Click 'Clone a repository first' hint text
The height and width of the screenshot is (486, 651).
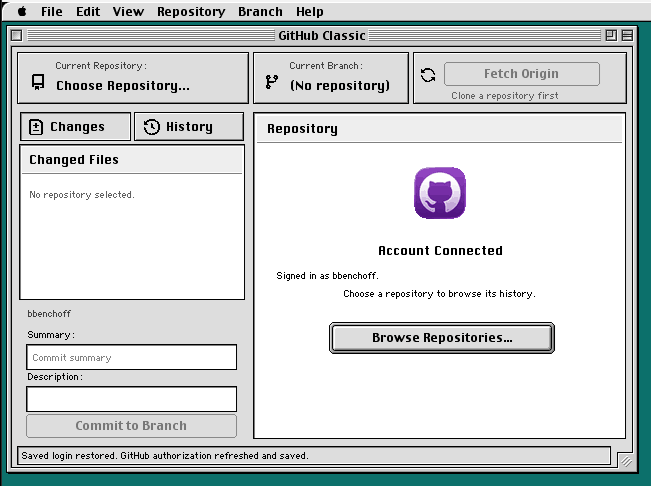point(504,96)
